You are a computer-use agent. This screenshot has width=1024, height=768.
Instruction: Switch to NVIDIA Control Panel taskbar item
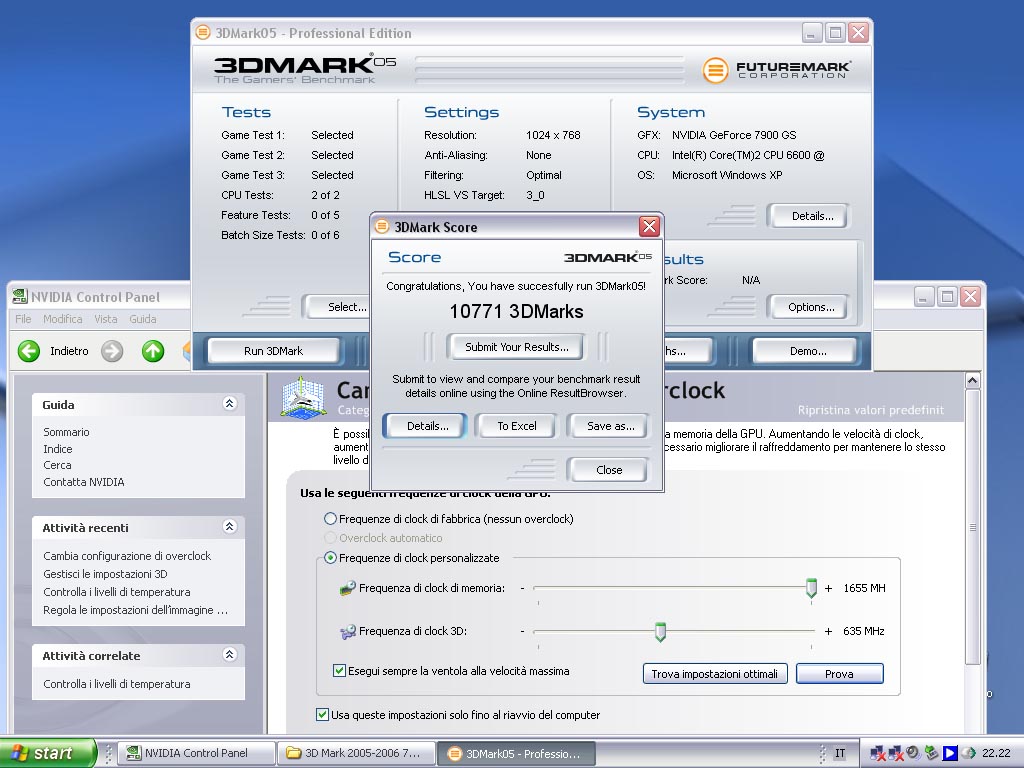click(197, 753)
